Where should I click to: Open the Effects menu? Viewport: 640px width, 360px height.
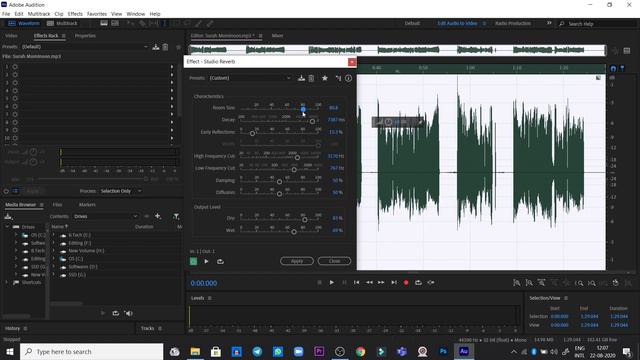tap(75, 14)
